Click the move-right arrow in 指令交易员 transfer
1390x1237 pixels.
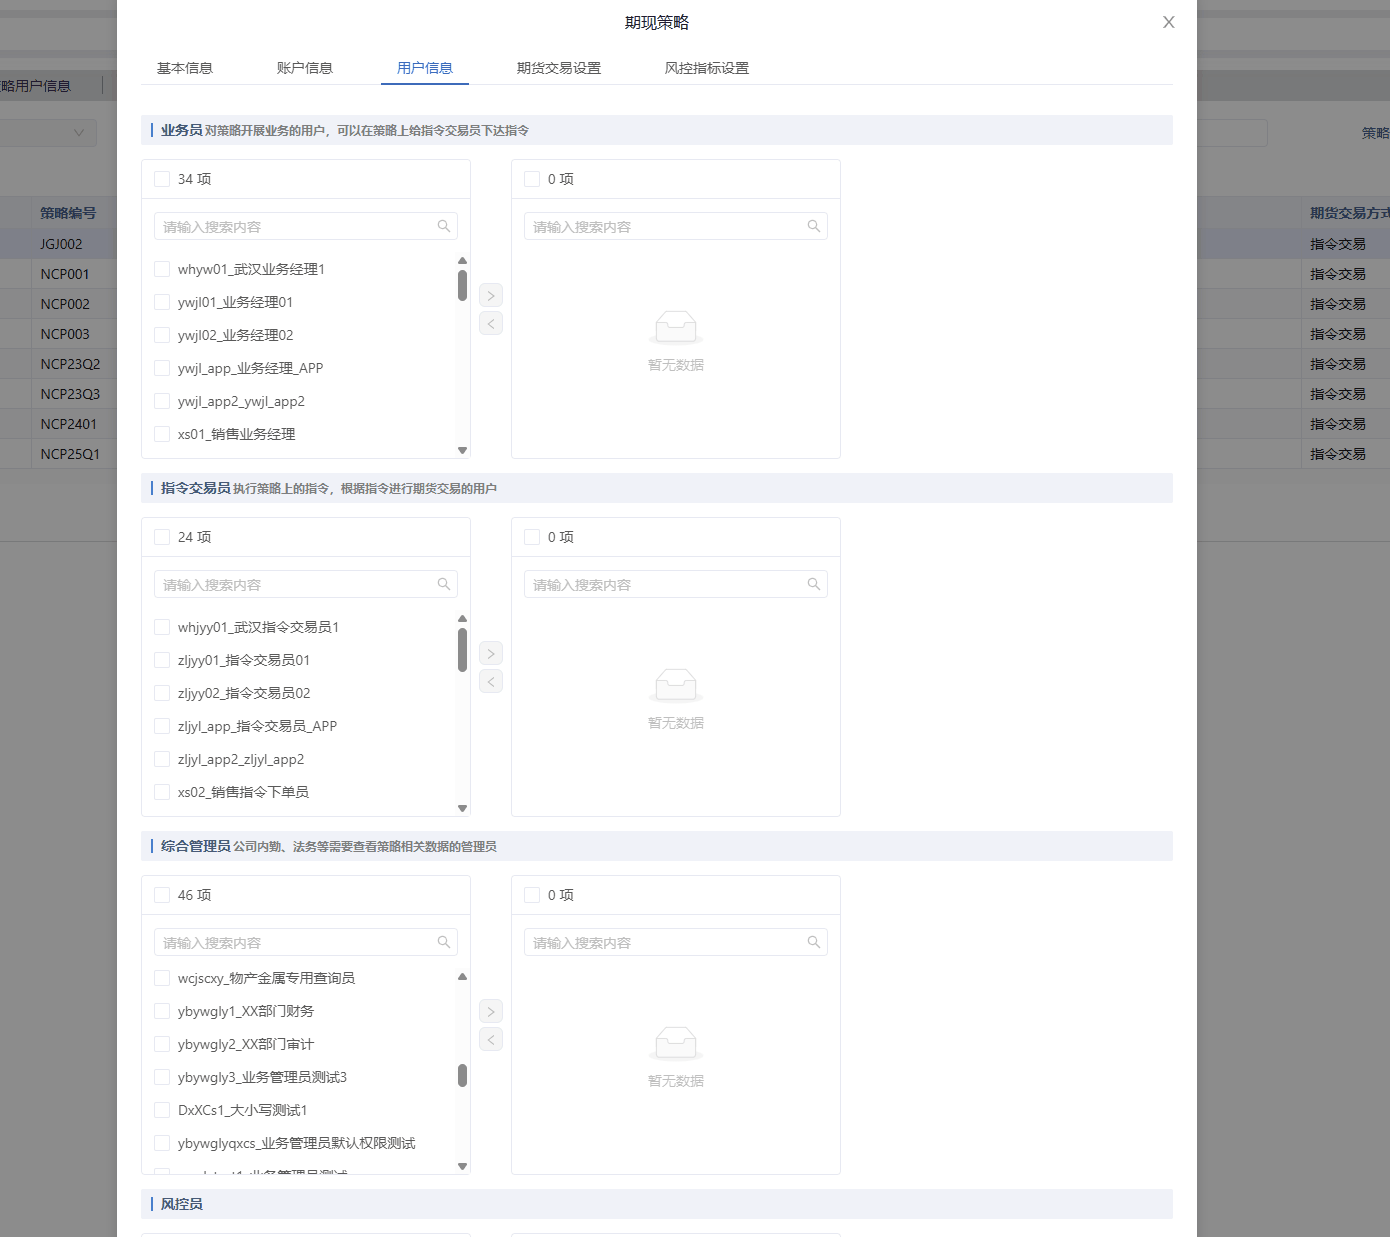491,653
